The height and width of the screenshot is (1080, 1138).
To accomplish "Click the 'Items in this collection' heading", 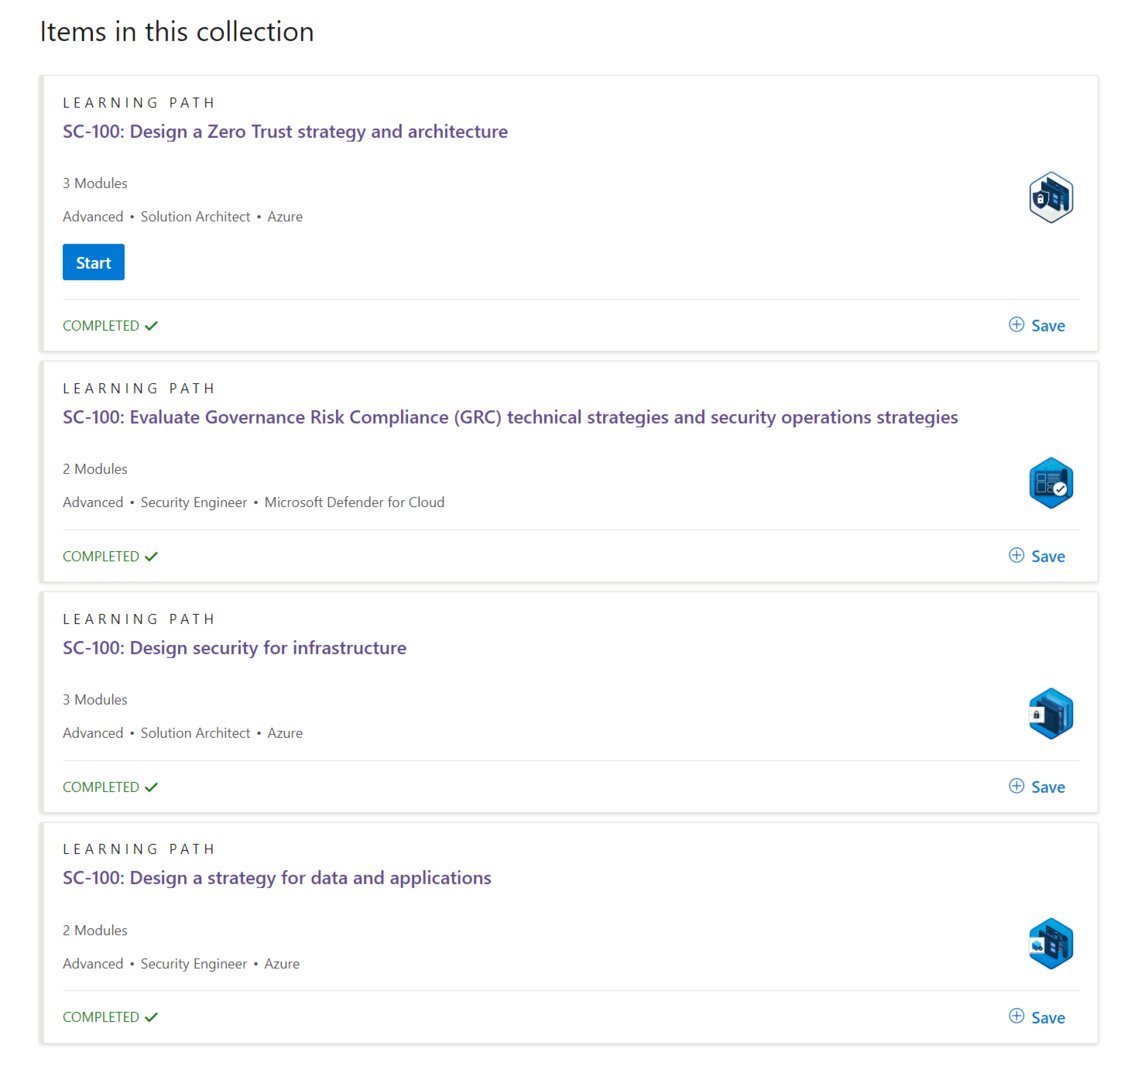I will coord(177,32).
